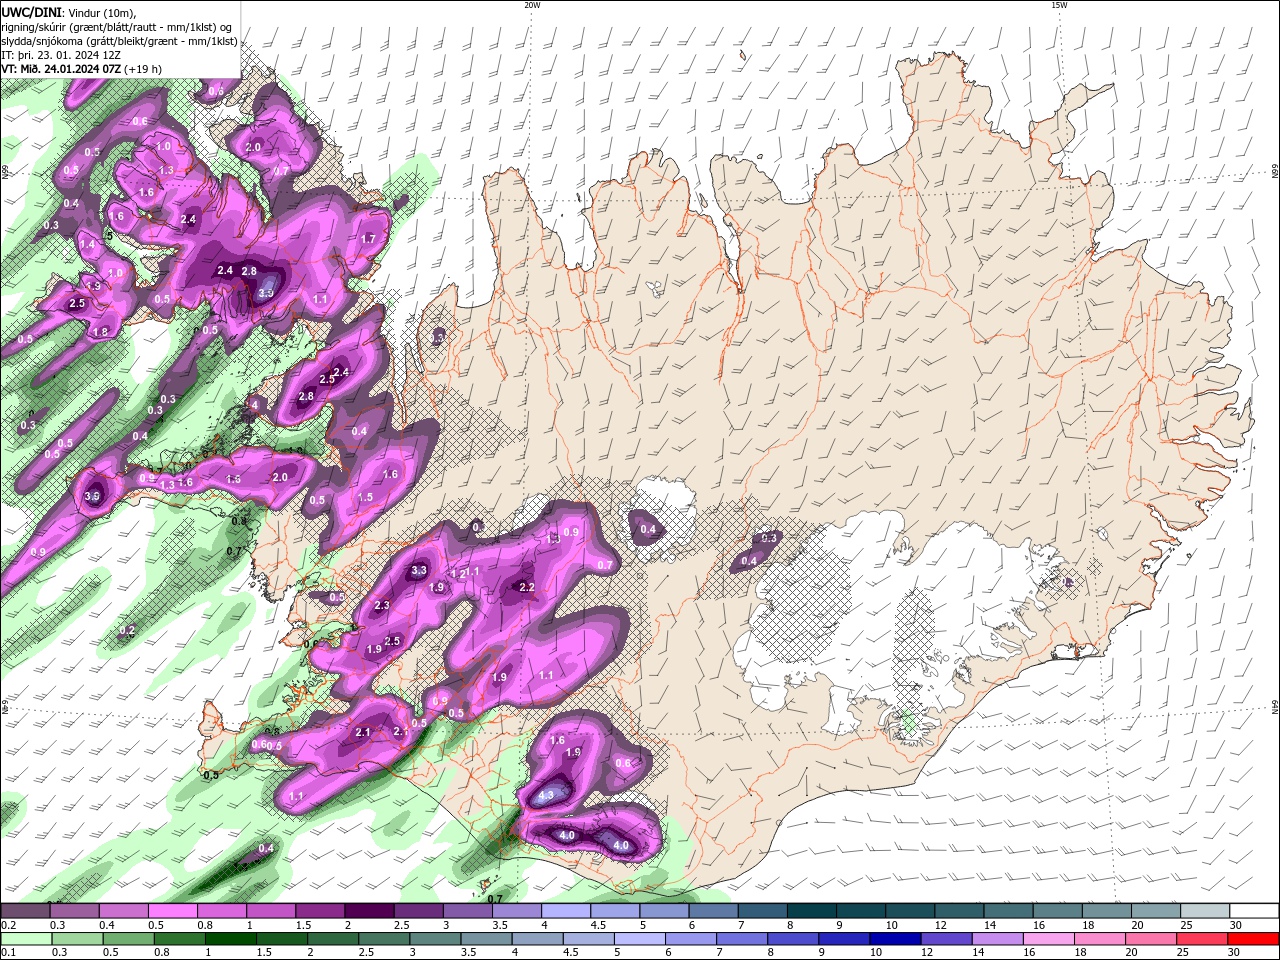1280x960 pixels.
Task: Click the 2.2 snowfall value on map
Action: (x=527, y=587)
